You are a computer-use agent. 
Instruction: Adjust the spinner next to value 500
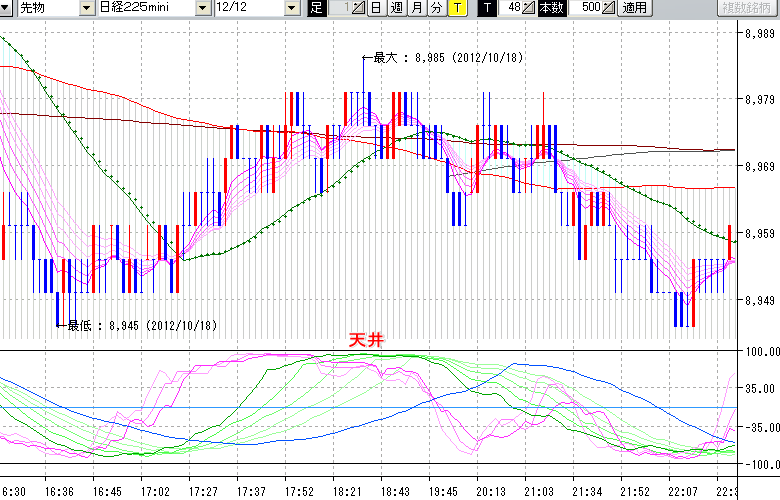(610, 8)
